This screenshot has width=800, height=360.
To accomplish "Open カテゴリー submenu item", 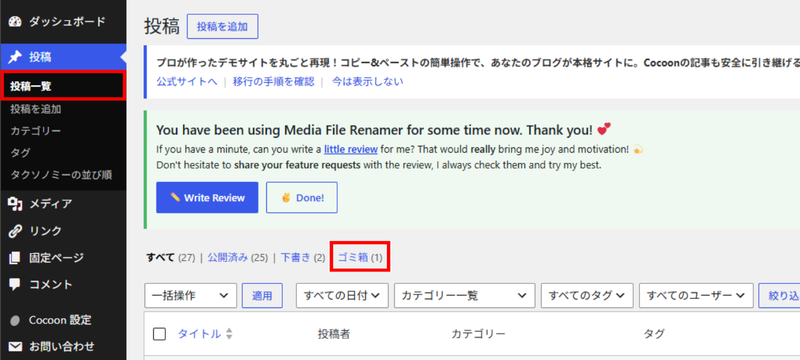I will tap(36, 131).
